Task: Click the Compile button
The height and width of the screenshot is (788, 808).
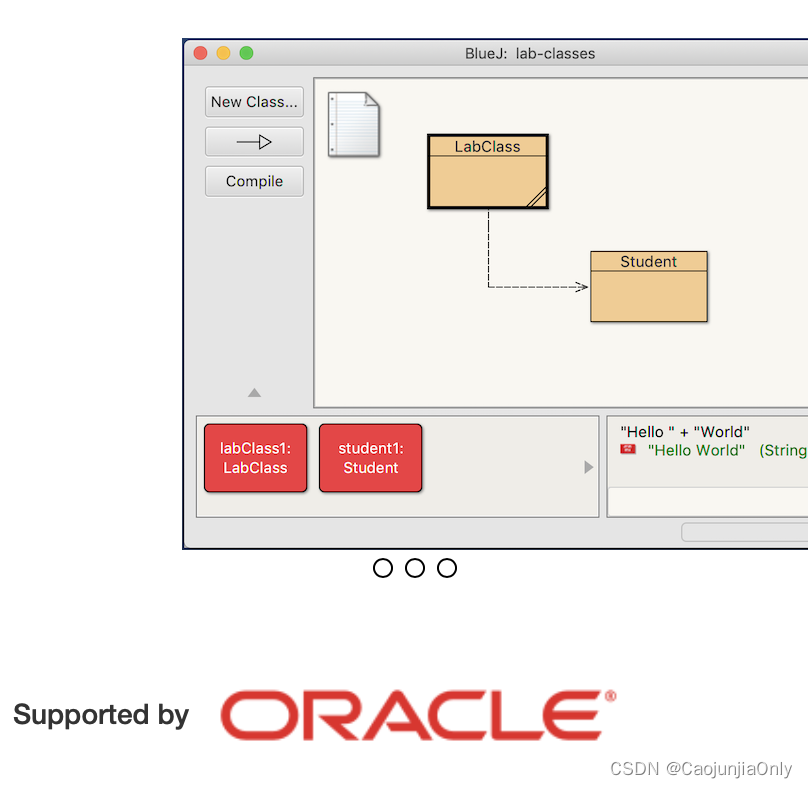Action: click(254, 181)
